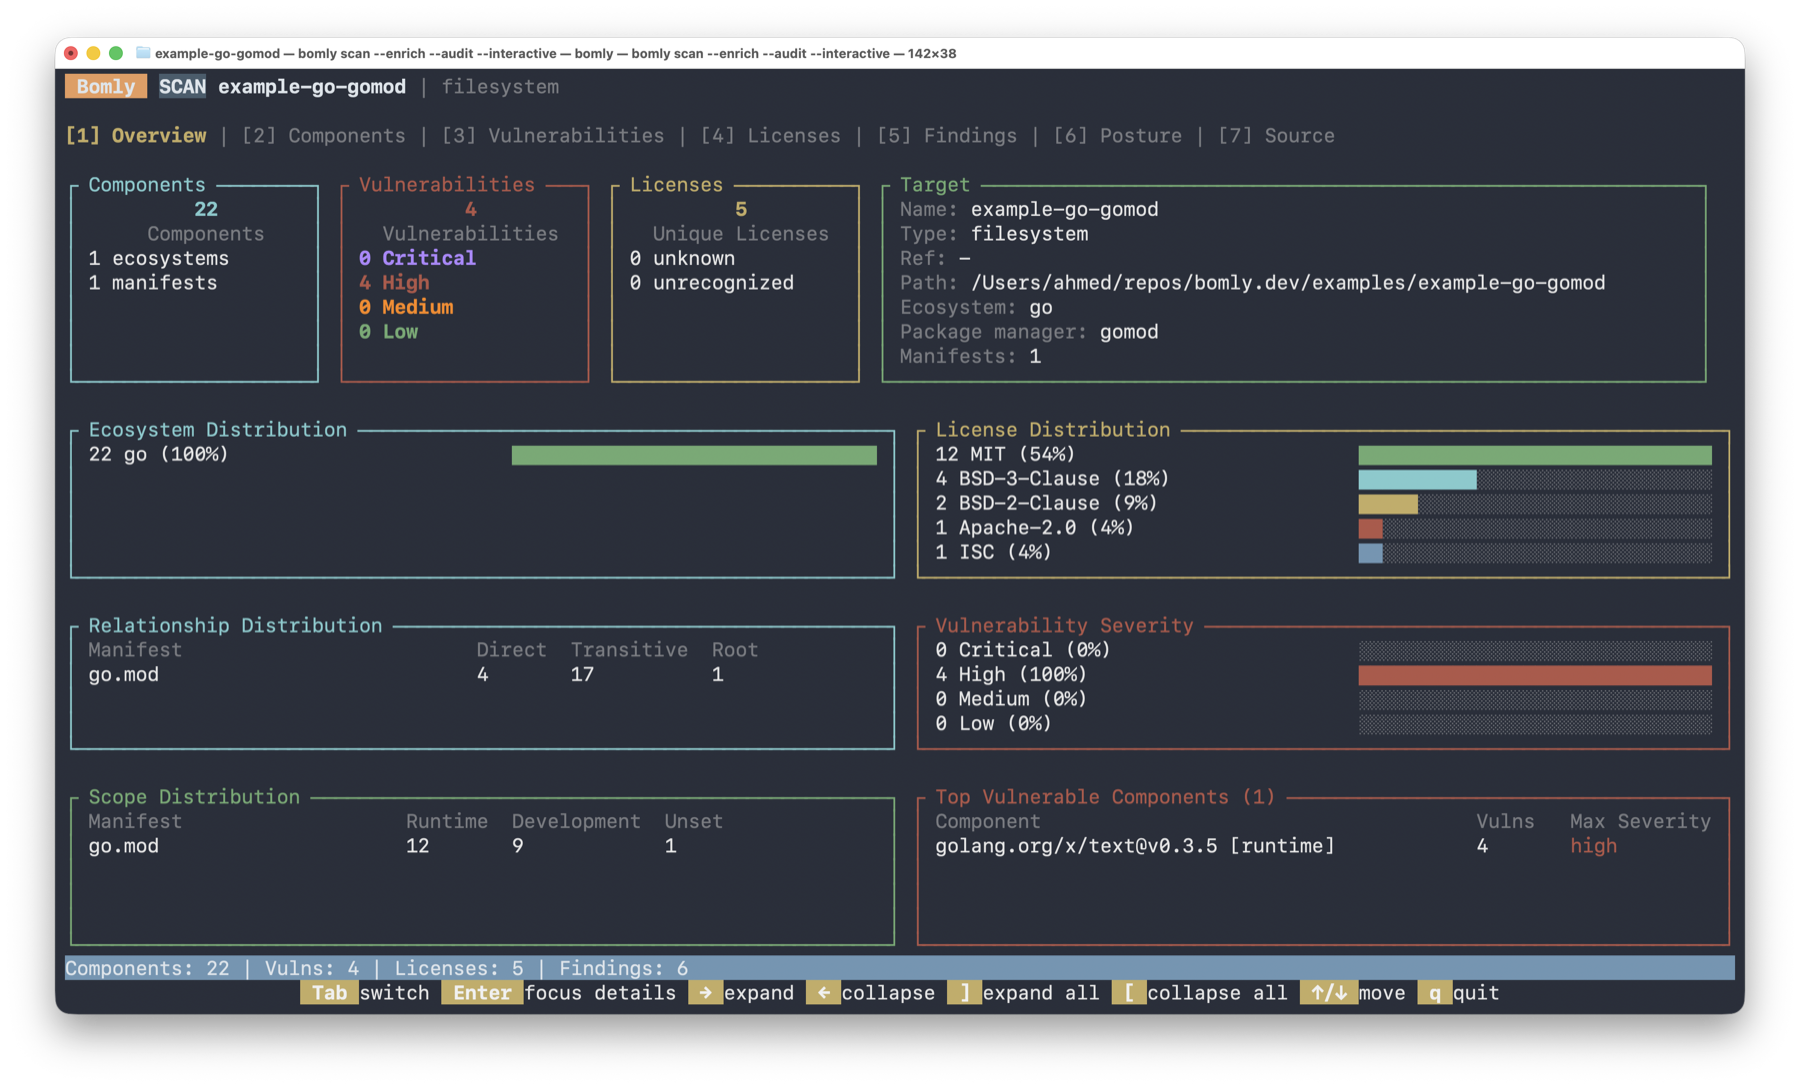The width and height of the screenshot is (1800, 1087).
Task: Click the Bomly badge in header
Action: [106, 86]
